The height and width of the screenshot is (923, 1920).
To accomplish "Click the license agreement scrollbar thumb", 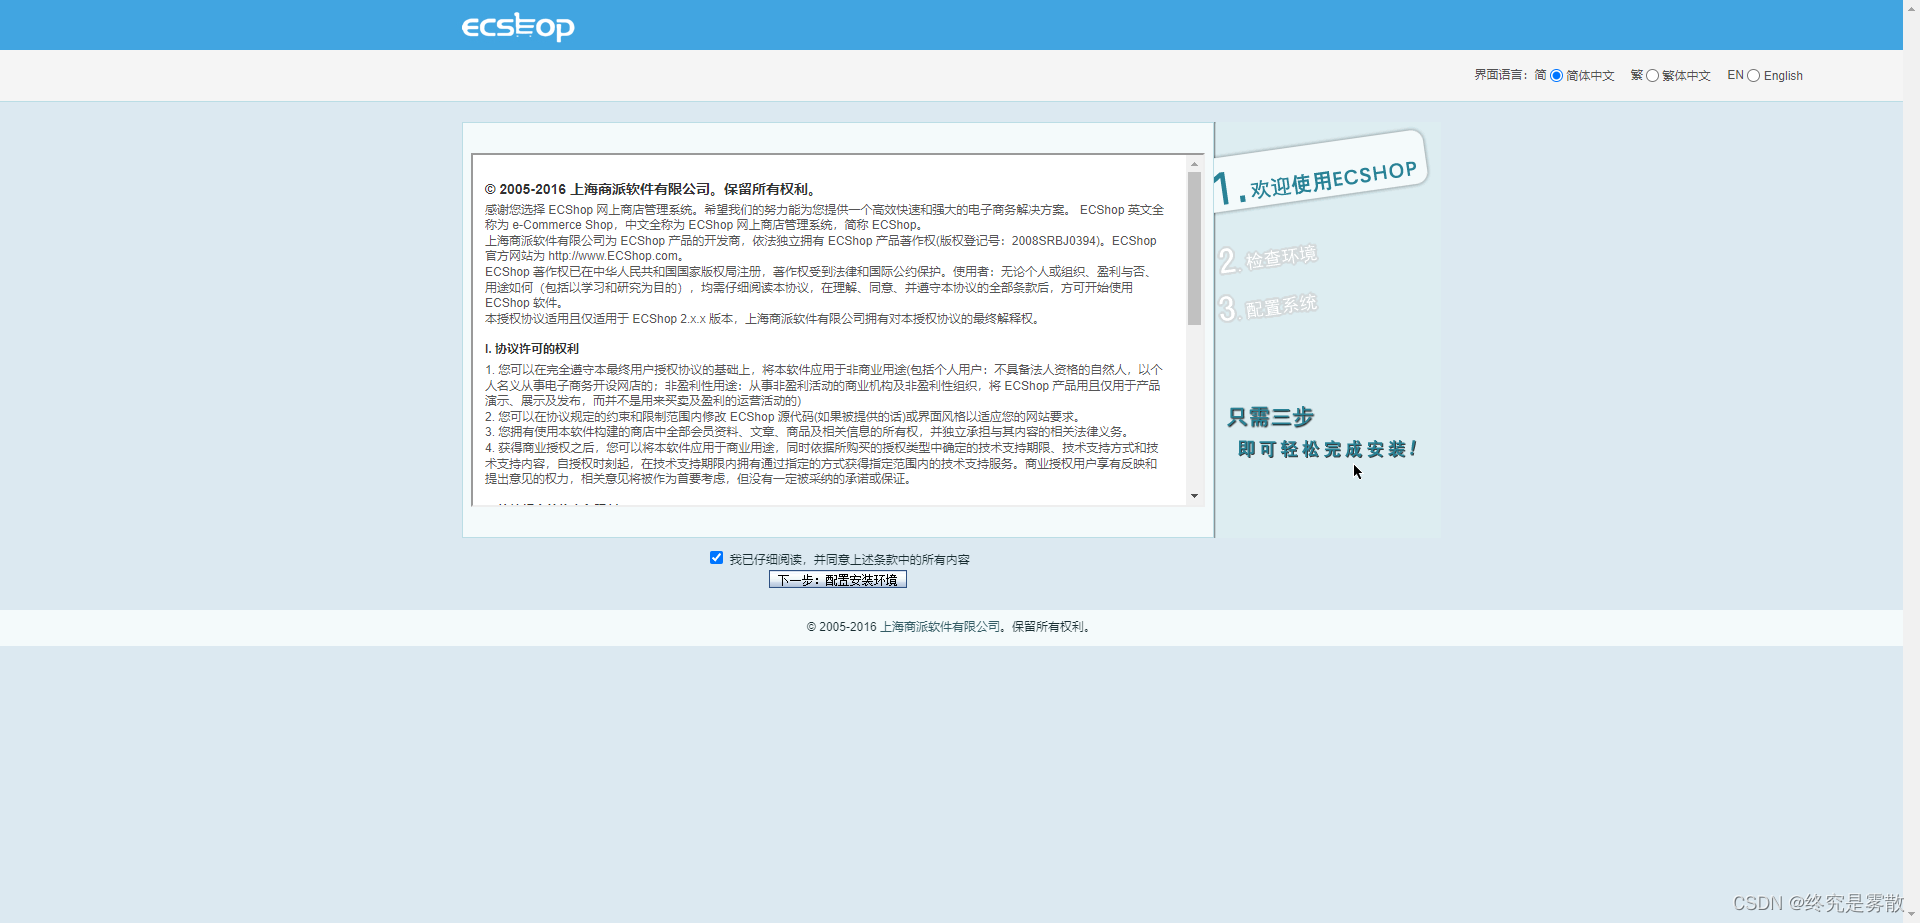I will coord(1194,248).
